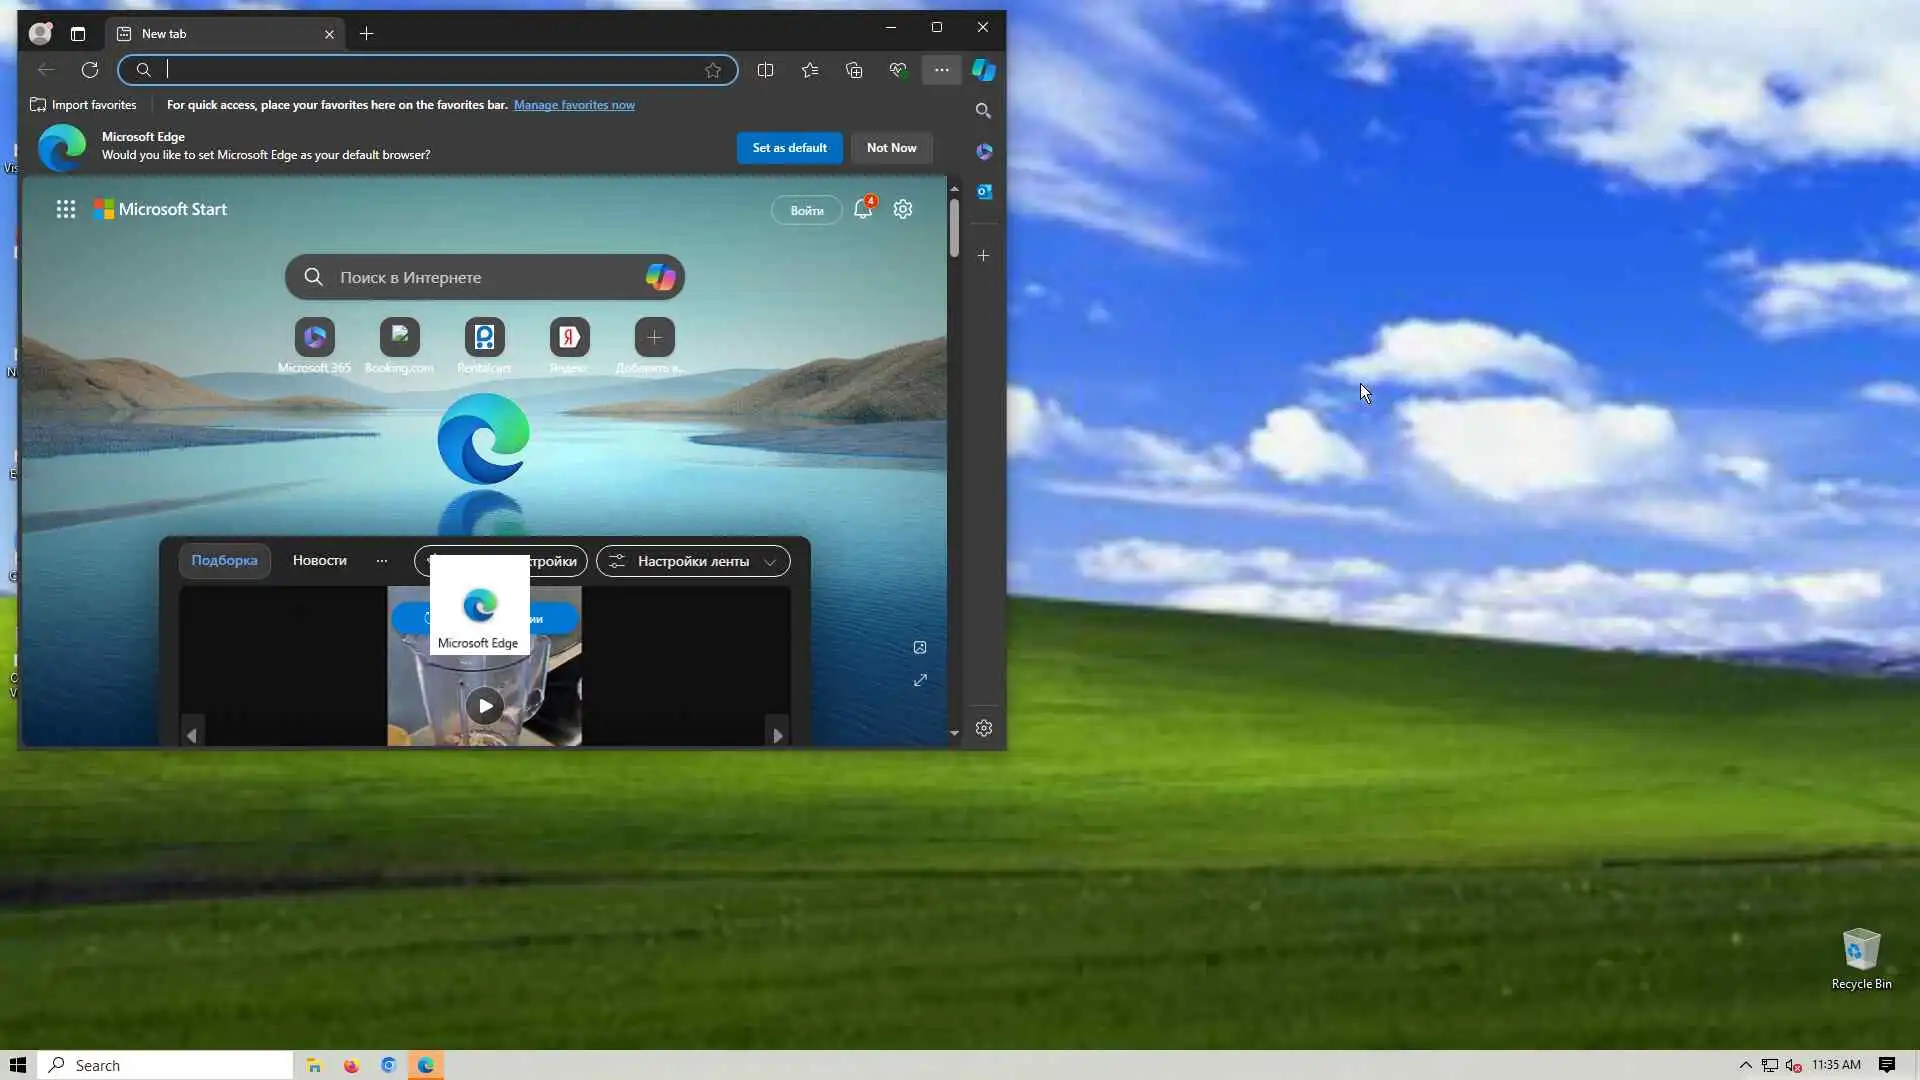Open Copilot sidebar icon in toolbar
The width and height of the screenshot is (1920, 1080).
[984, 70]
